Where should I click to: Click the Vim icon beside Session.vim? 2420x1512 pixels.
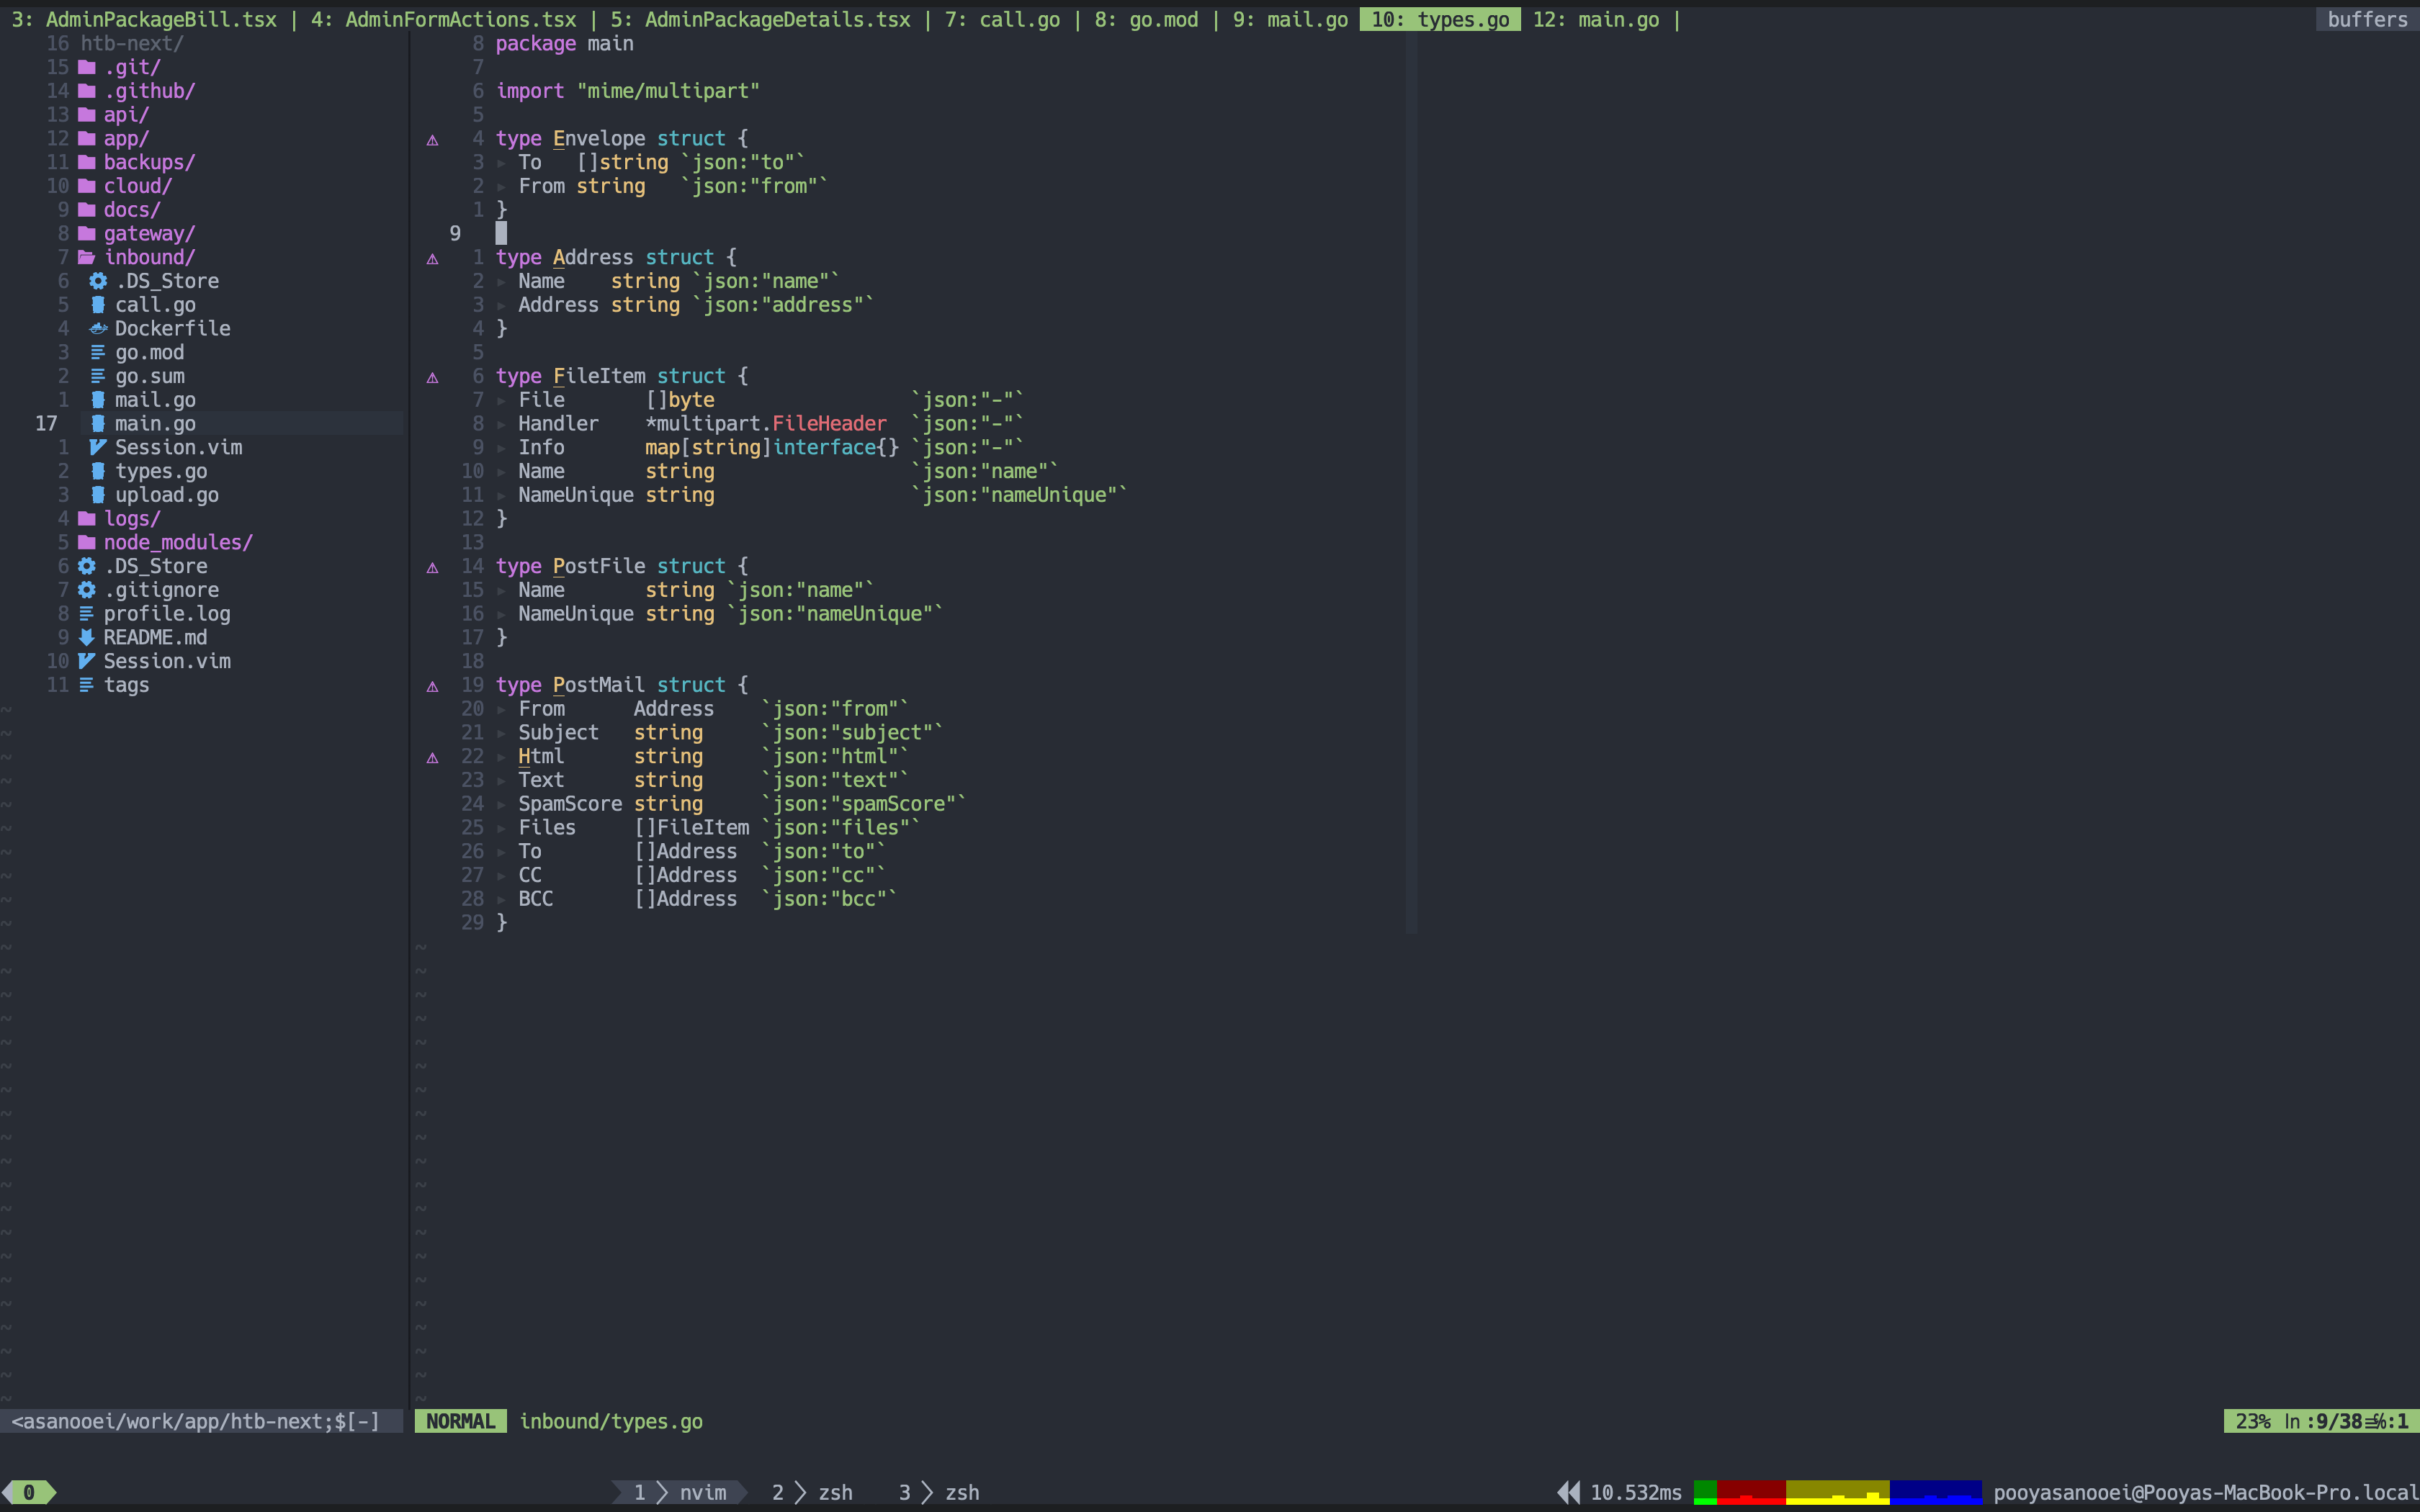(97, 447)
